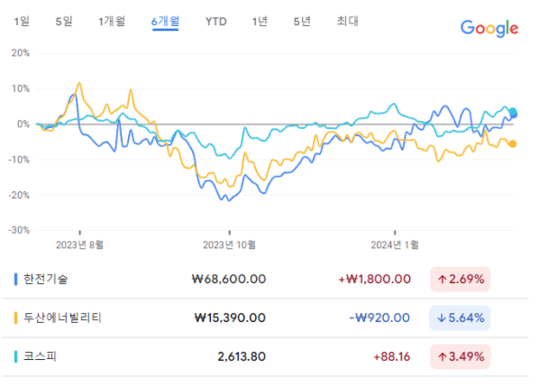
Task: Switch to the 1개월 range tab
Action: coord(112,21)
